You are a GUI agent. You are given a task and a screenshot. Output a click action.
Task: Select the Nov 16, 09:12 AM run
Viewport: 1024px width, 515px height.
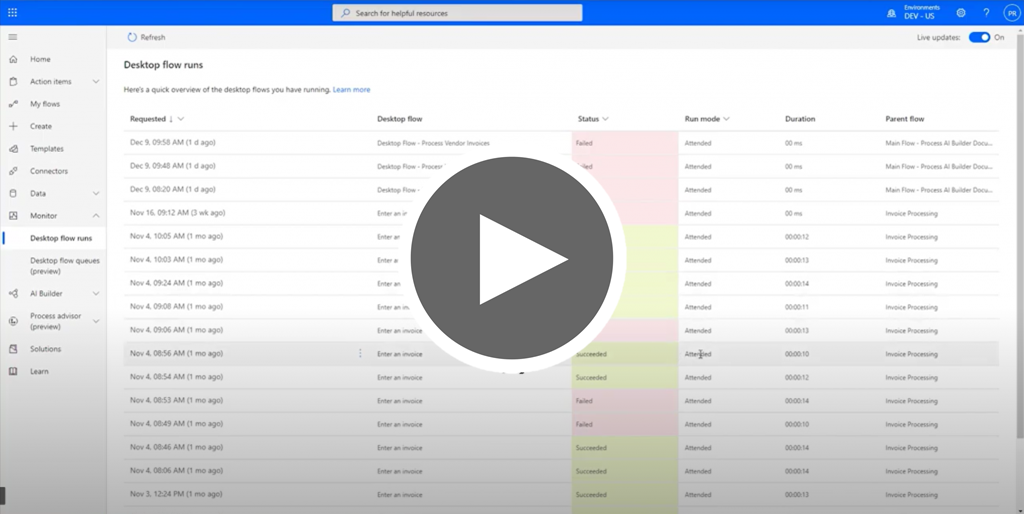pyautogui.click(x=561, y=213)
